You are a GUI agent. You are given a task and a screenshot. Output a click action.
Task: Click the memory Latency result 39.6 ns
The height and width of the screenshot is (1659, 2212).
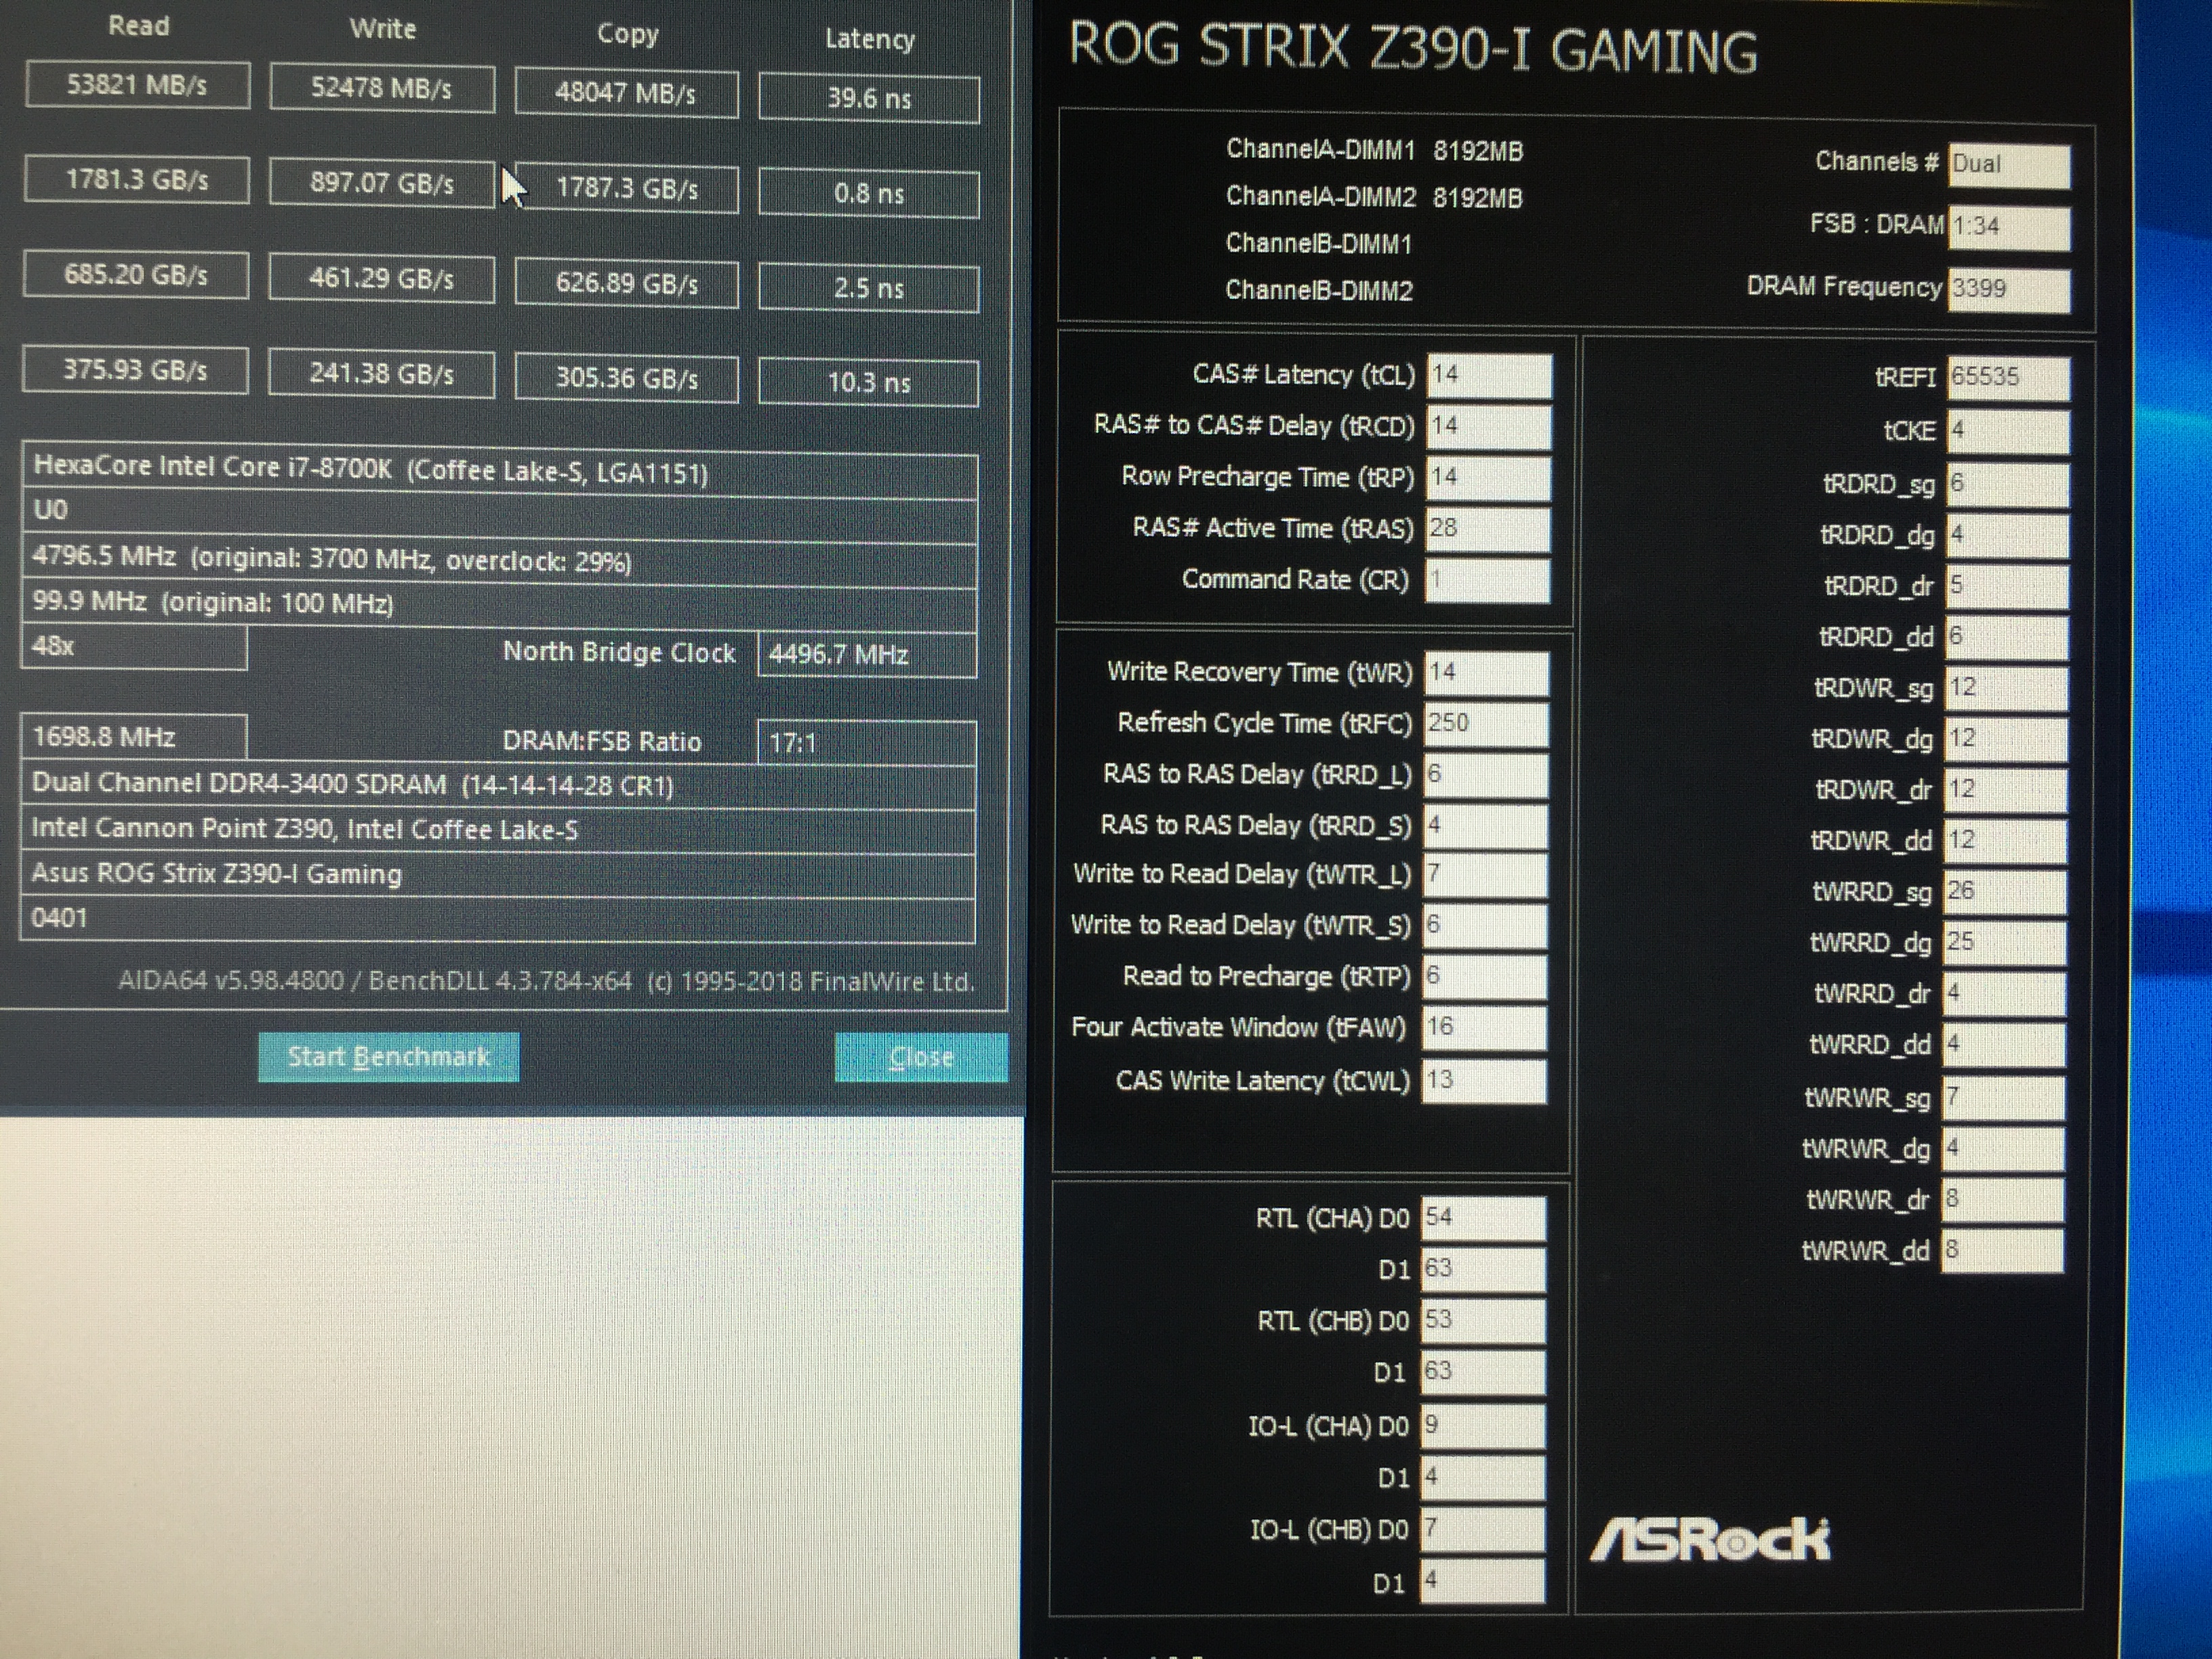(868, 99)
